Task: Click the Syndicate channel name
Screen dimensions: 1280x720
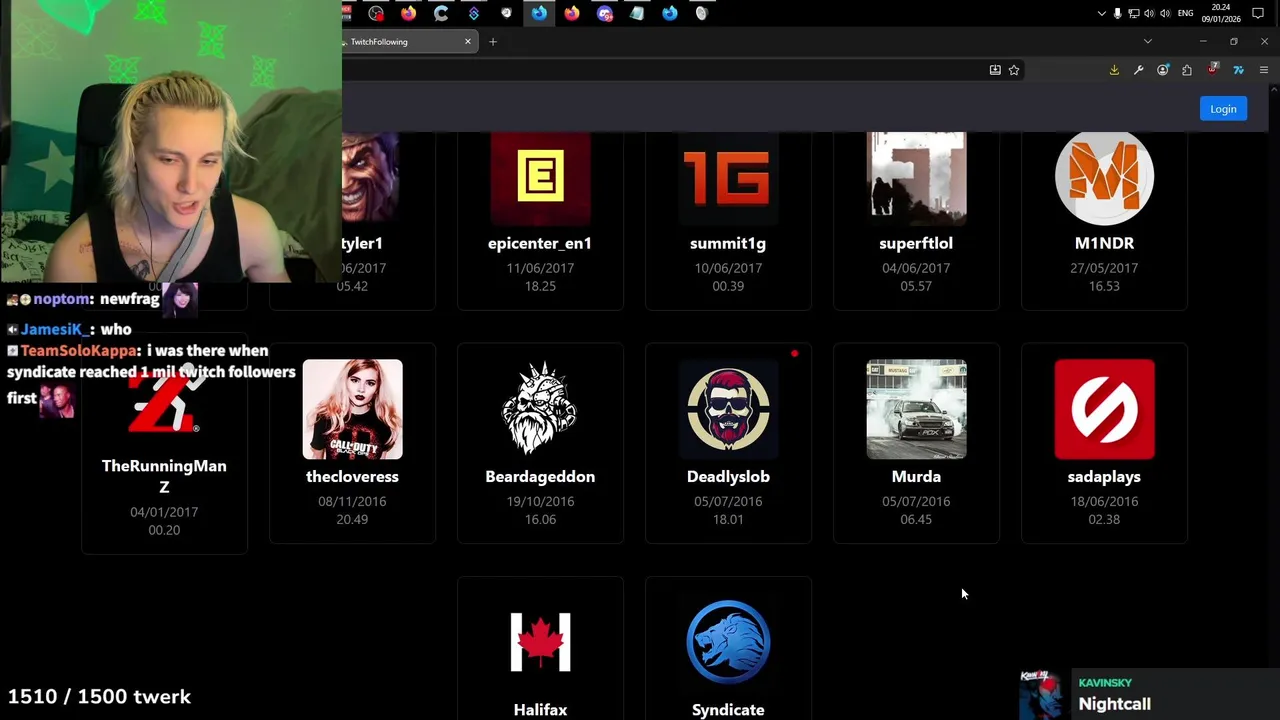Action: point(728,709)
